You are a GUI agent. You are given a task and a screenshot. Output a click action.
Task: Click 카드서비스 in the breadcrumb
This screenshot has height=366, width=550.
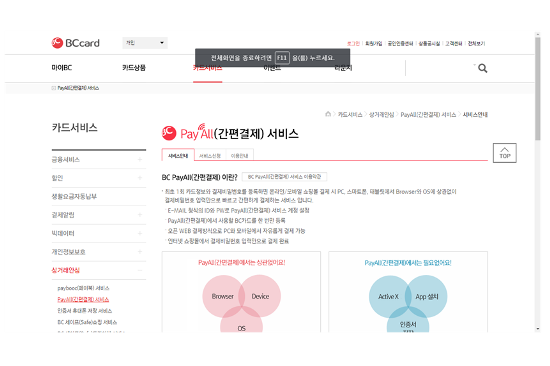click(x=350, y=114)
